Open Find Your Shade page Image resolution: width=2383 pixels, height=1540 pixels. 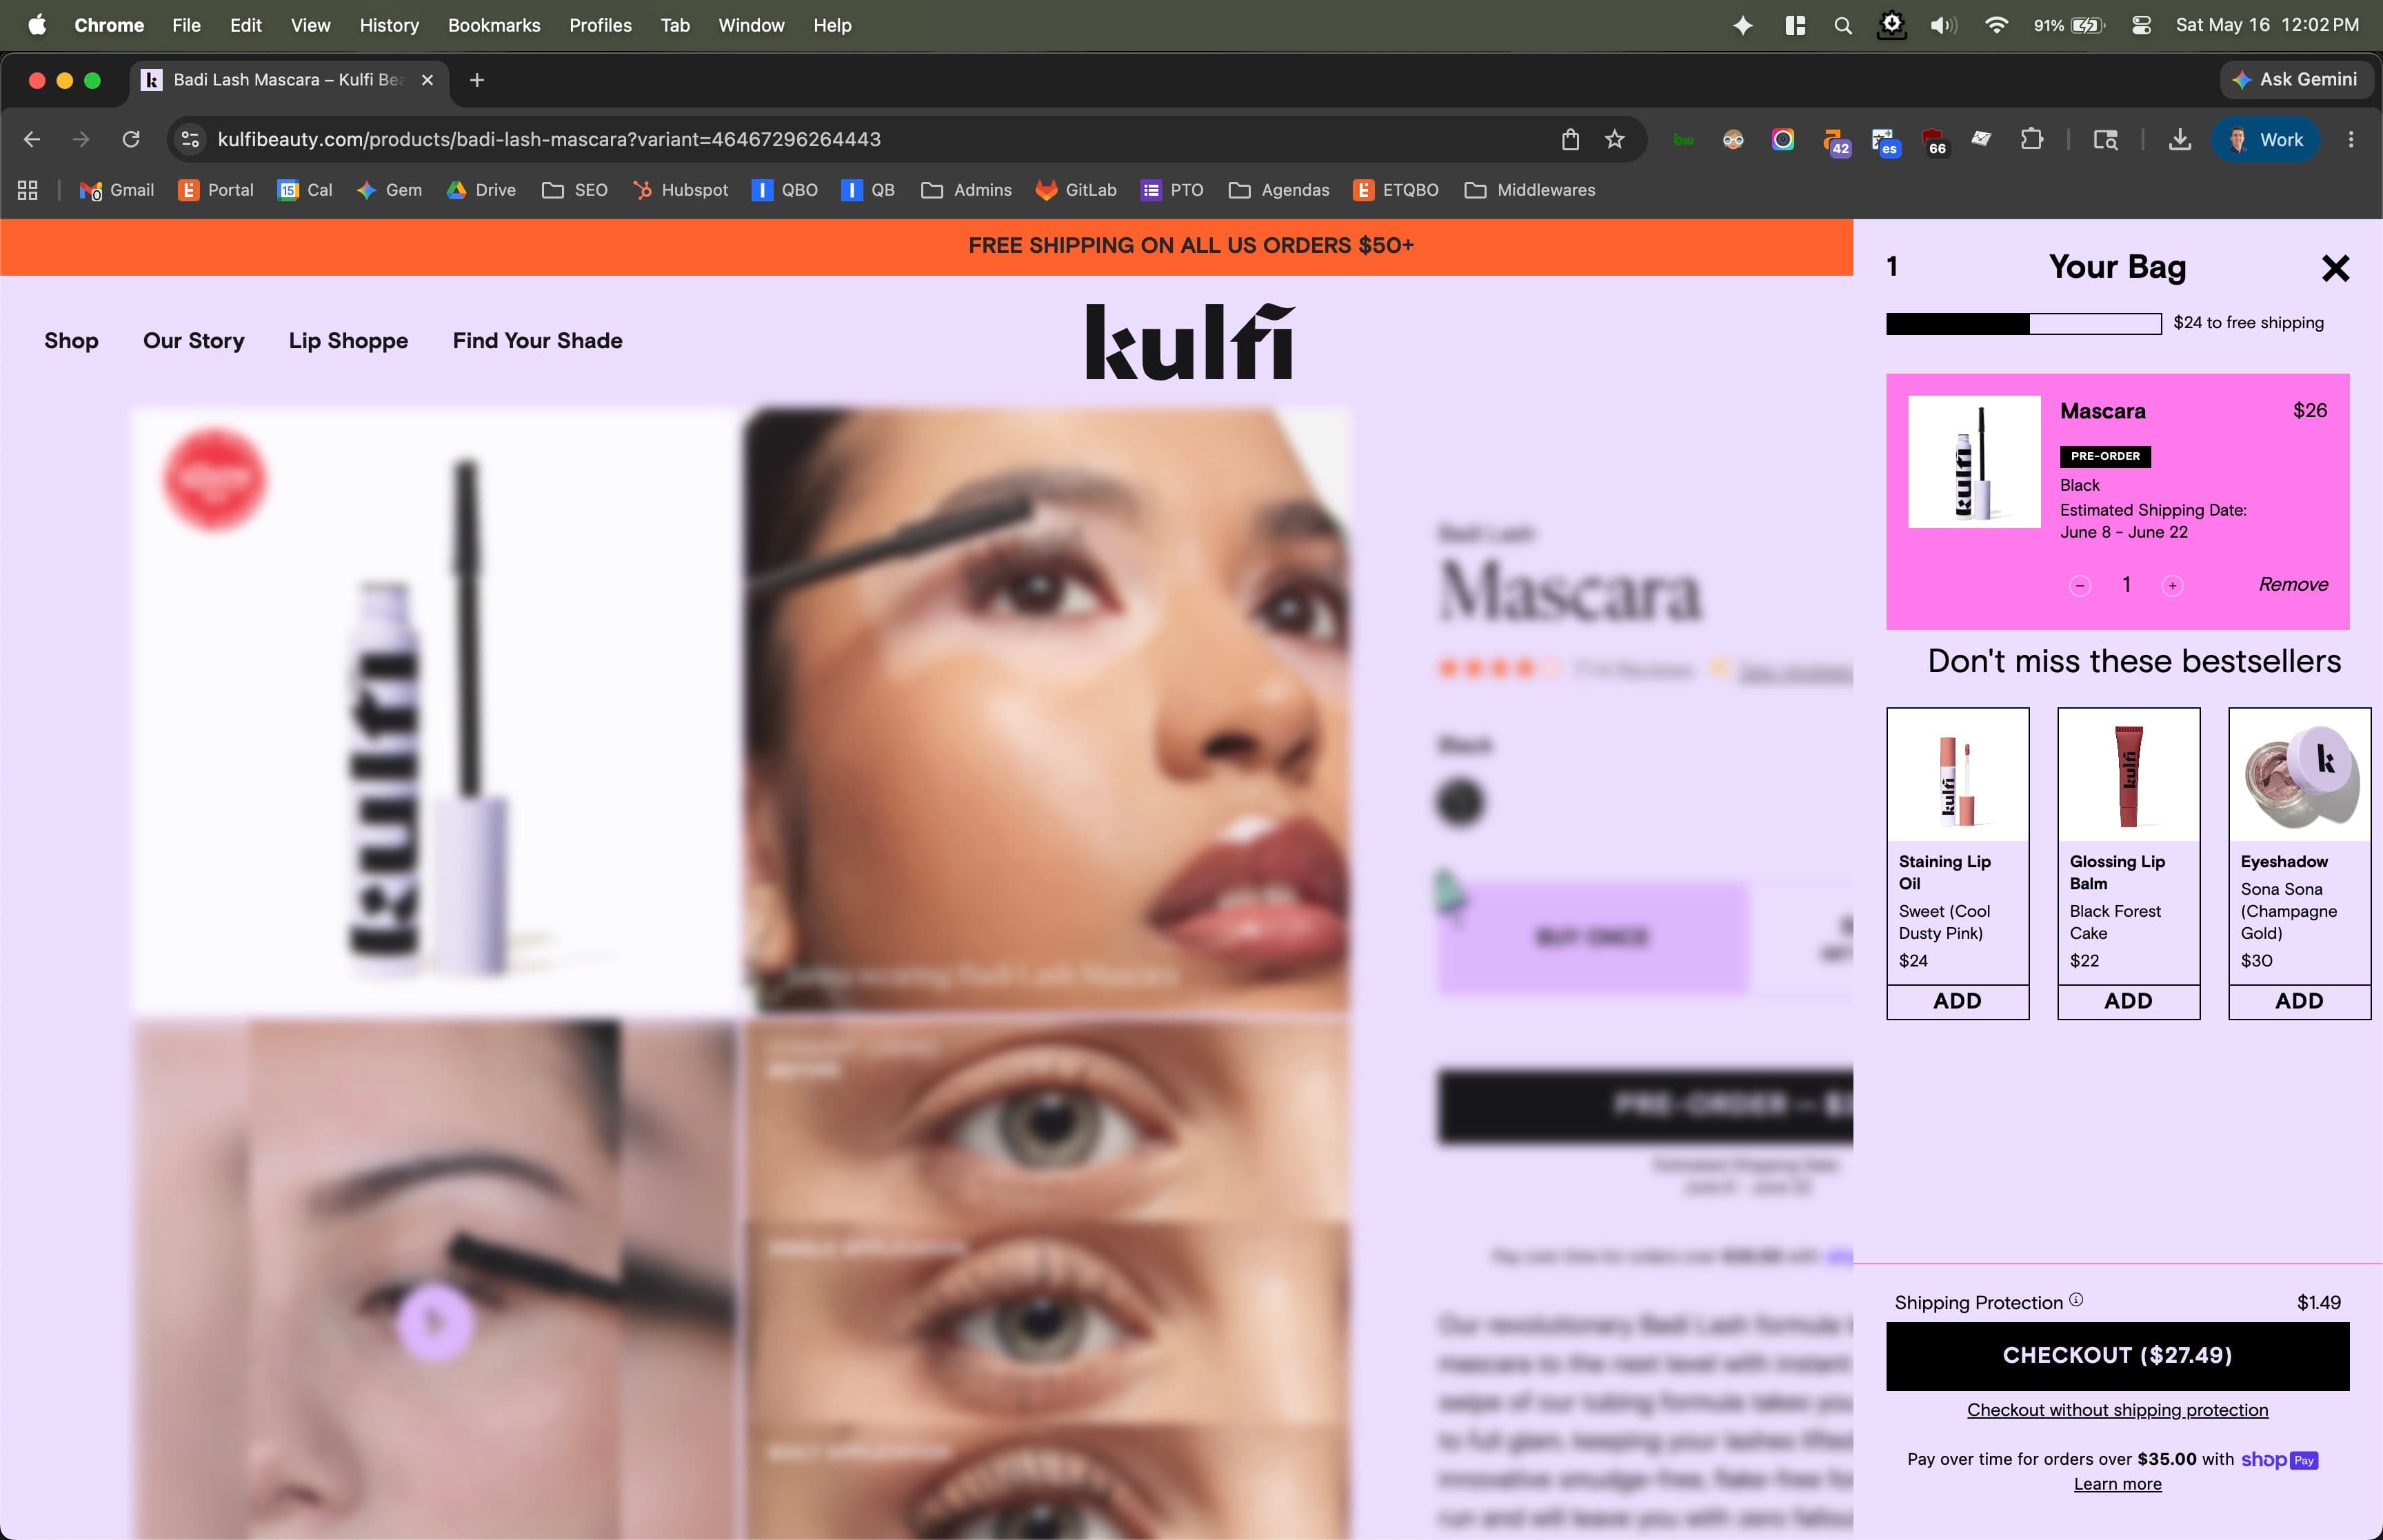pos(537,341)
